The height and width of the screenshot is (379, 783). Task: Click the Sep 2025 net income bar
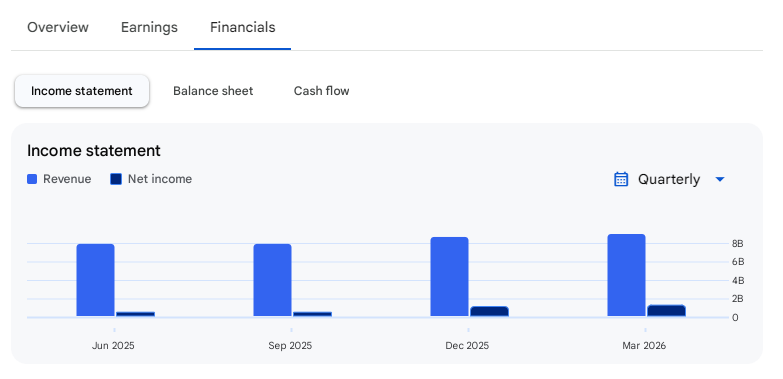tap(312, 314)
